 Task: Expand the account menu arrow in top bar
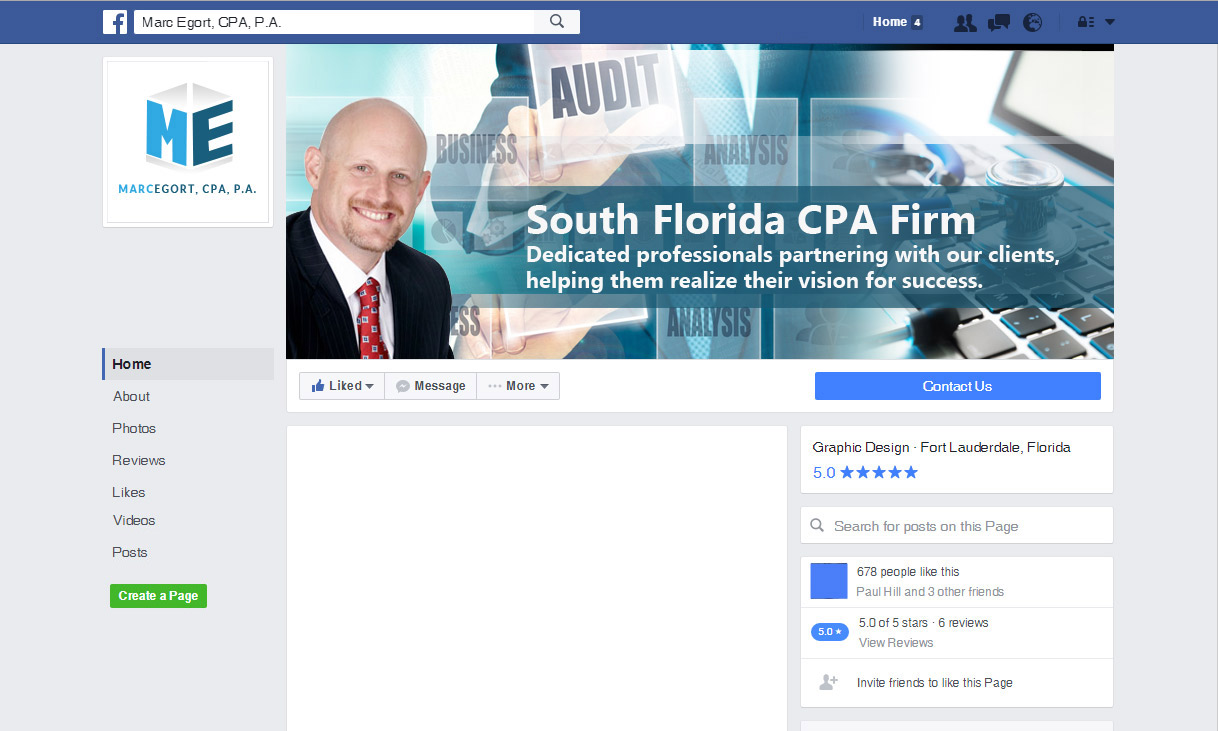point(1109,22)
